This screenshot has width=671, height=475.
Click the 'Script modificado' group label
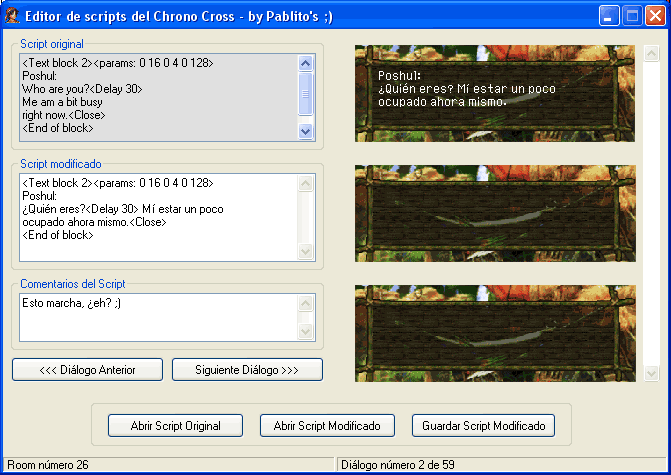[61, 164]
